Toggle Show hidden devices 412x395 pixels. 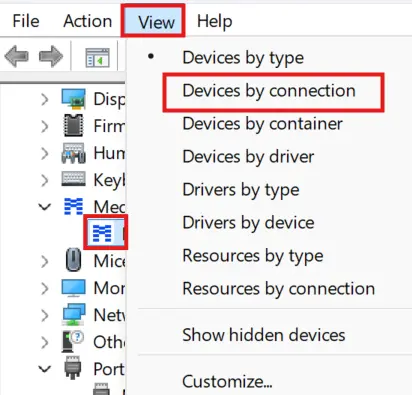[x=264, y=335]
